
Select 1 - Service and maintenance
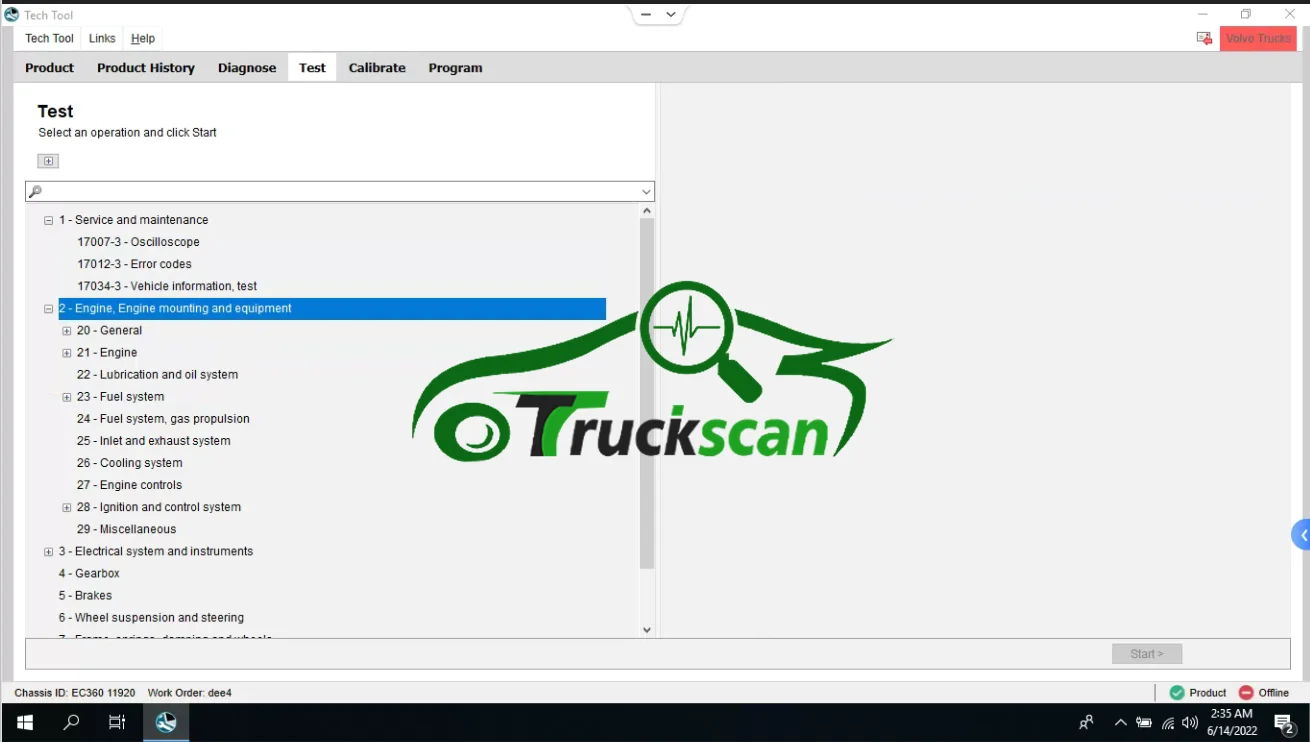(133, 220)
